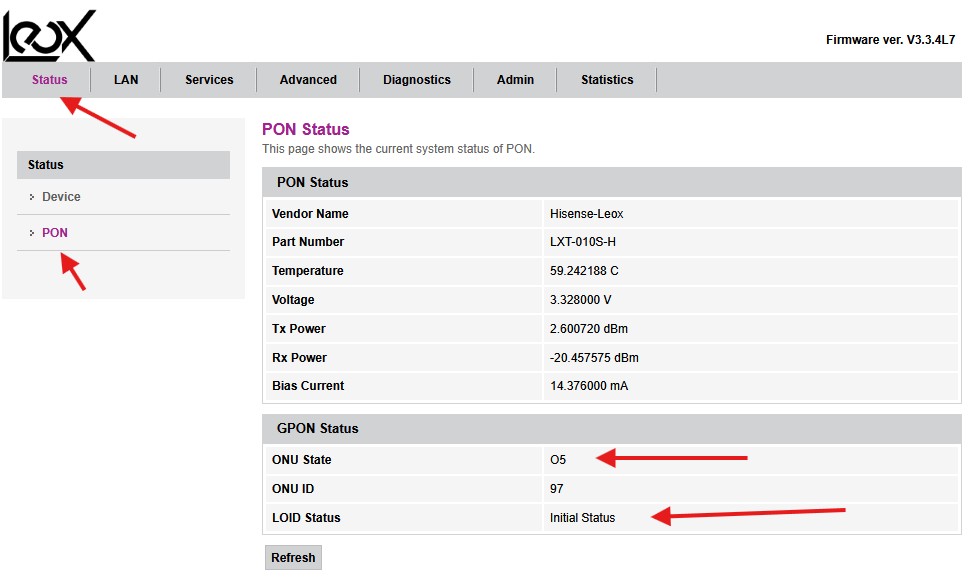Viewport: 969px width, 579px height.
Task: Click the Status sidebar section header
Action: click(x=46, y=165)
